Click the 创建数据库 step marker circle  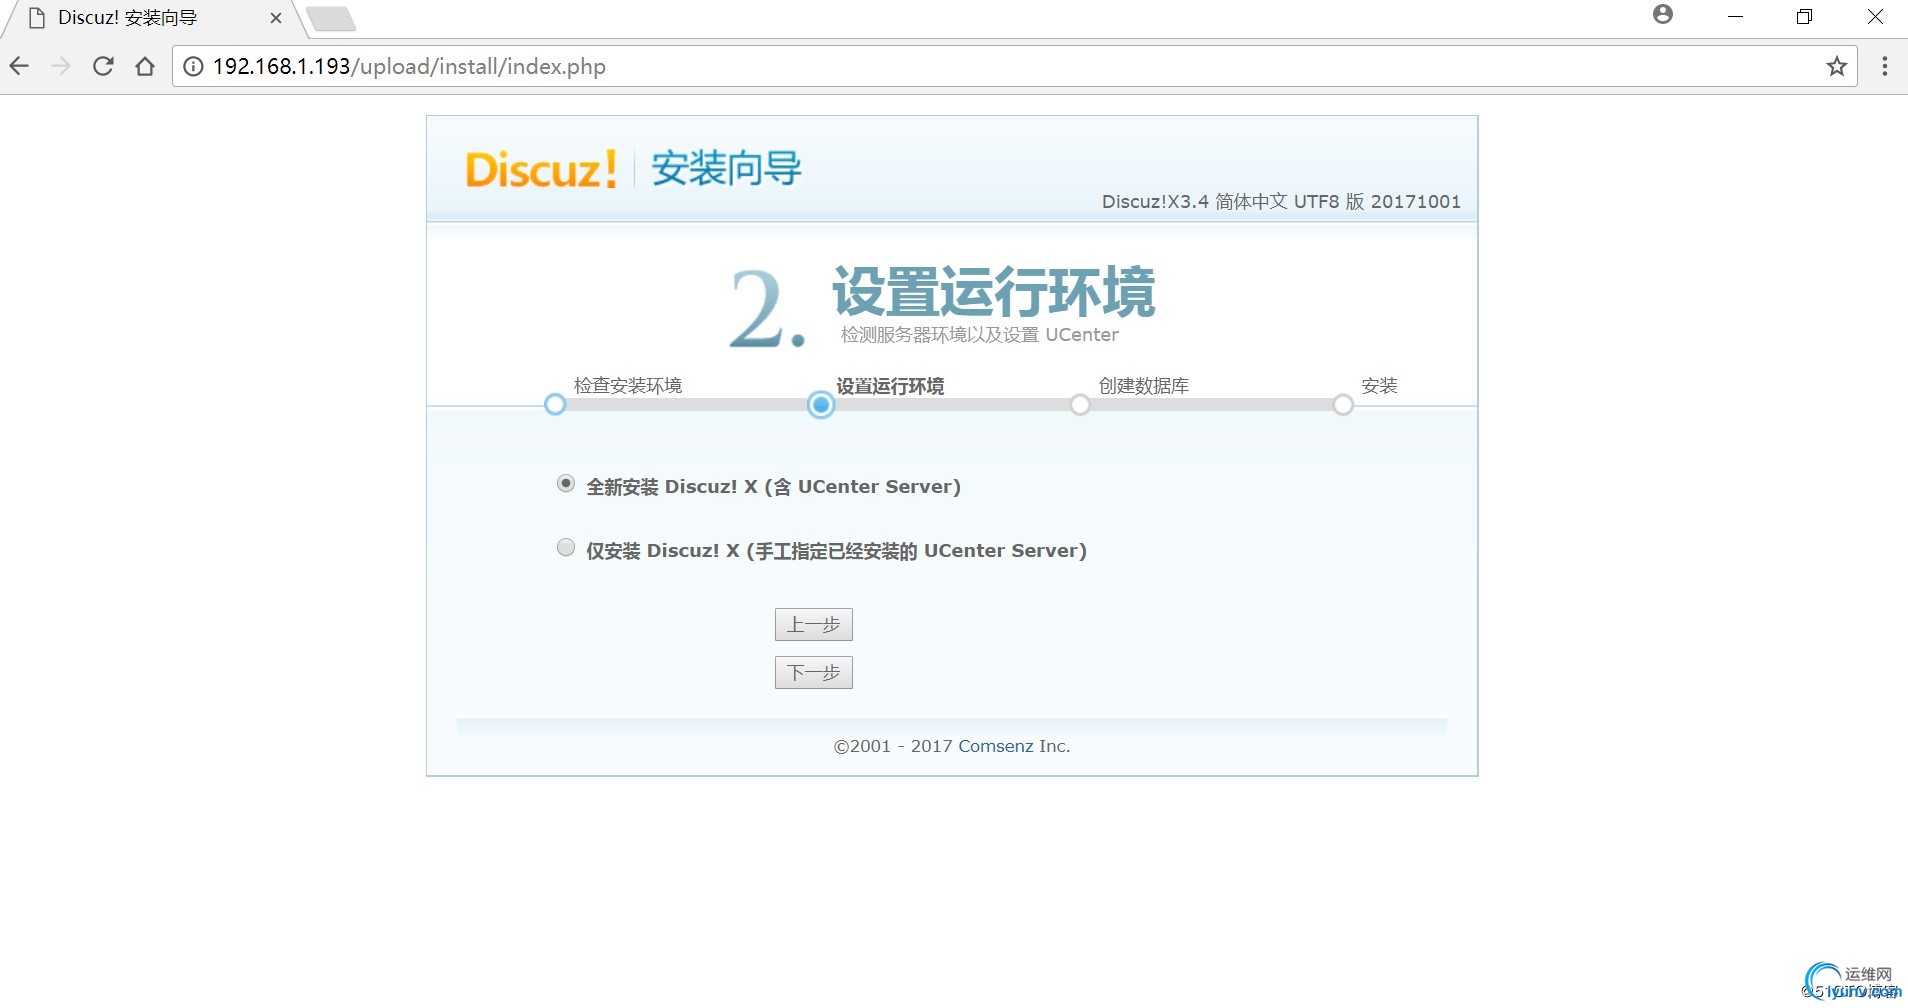pos(1080,405)
